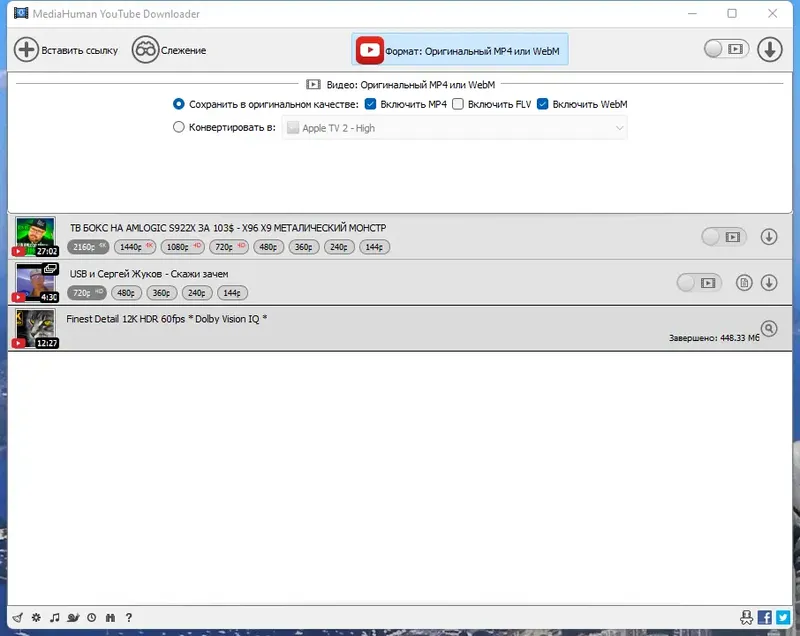This screenshot has width=800, height=636.
Task: Click thumbnail of ТВ БОКС video
Action: pos(35,236)
